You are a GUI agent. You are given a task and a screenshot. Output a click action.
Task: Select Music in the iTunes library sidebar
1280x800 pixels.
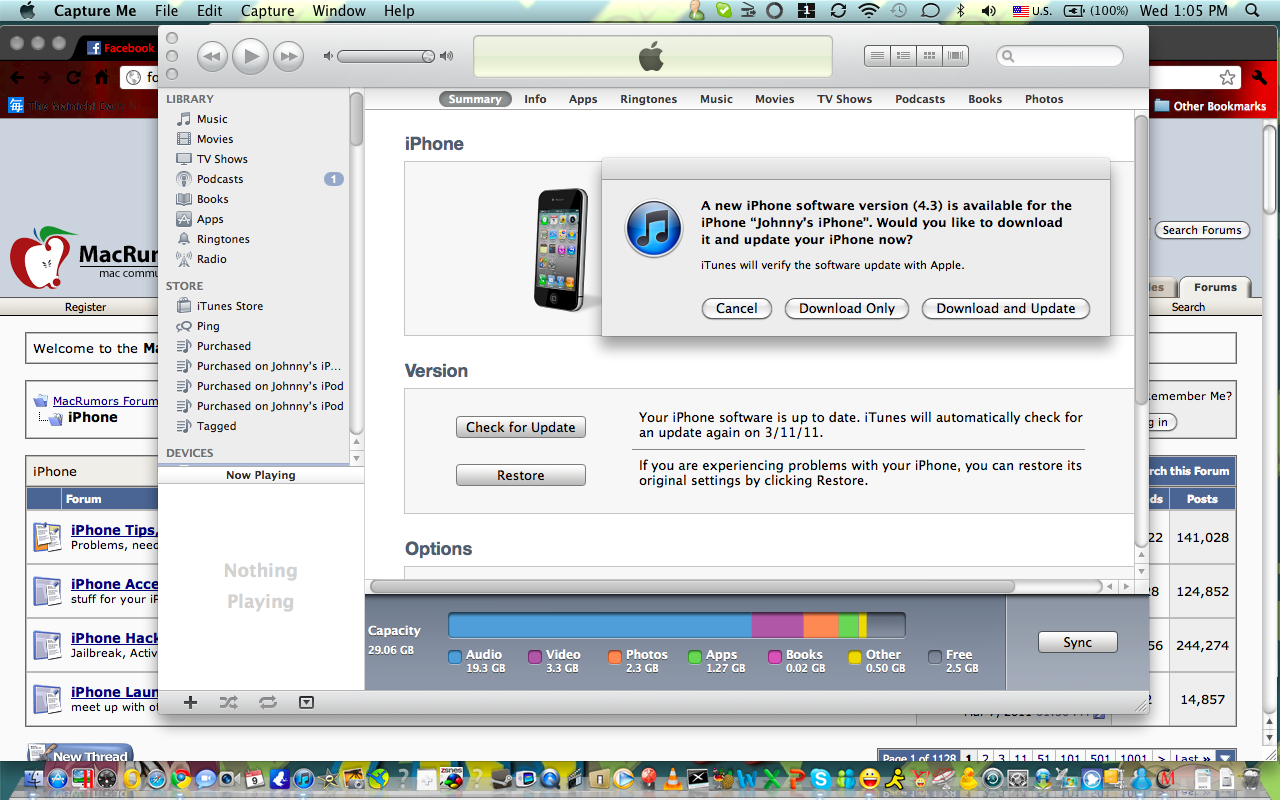(211, 119)
